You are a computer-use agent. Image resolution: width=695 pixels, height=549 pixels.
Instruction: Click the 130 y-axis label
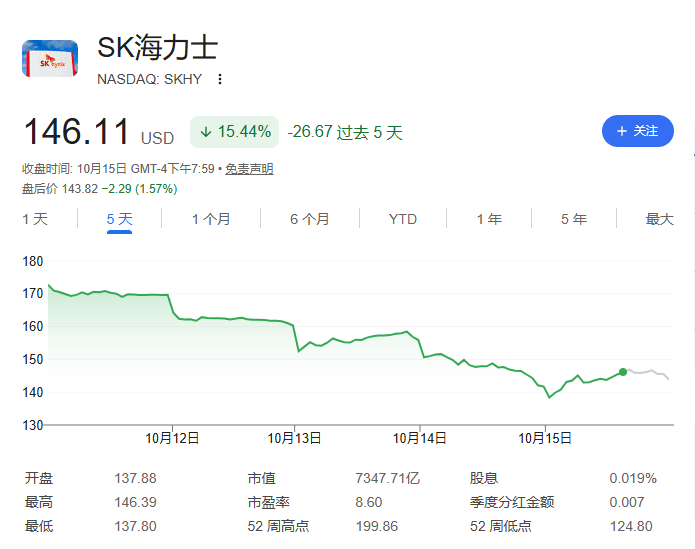click(x=33, y=425)
